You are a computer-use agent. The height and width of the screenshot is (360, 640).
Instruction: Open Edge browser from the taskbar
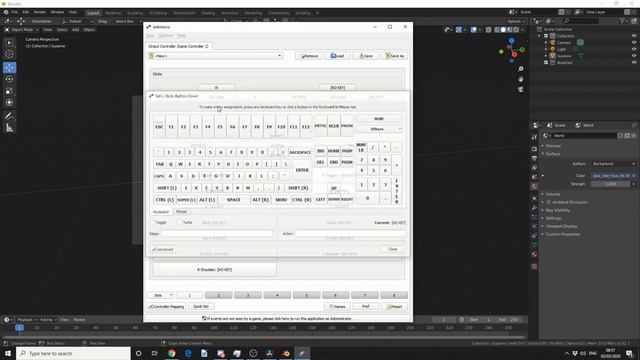coord(188,353)
